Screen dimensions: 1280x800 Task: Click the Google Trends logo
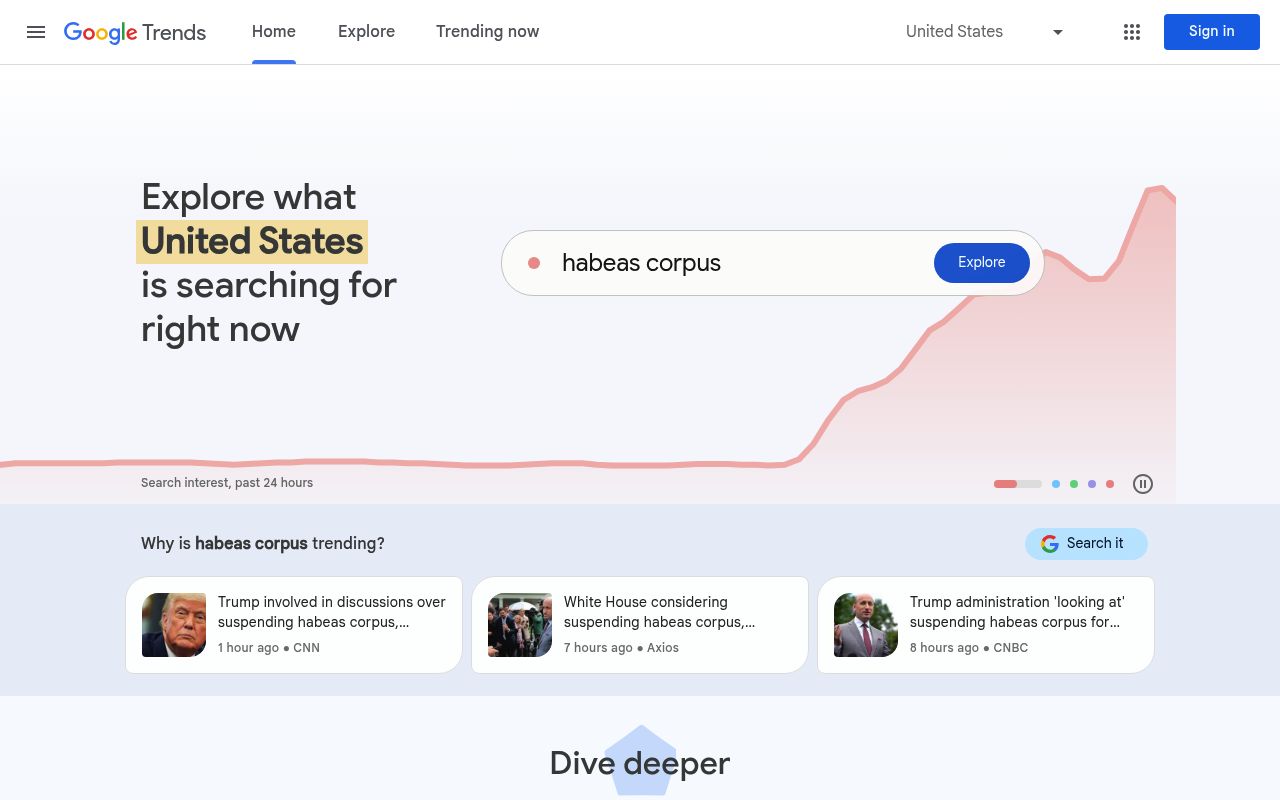click(x=135, y=32)
